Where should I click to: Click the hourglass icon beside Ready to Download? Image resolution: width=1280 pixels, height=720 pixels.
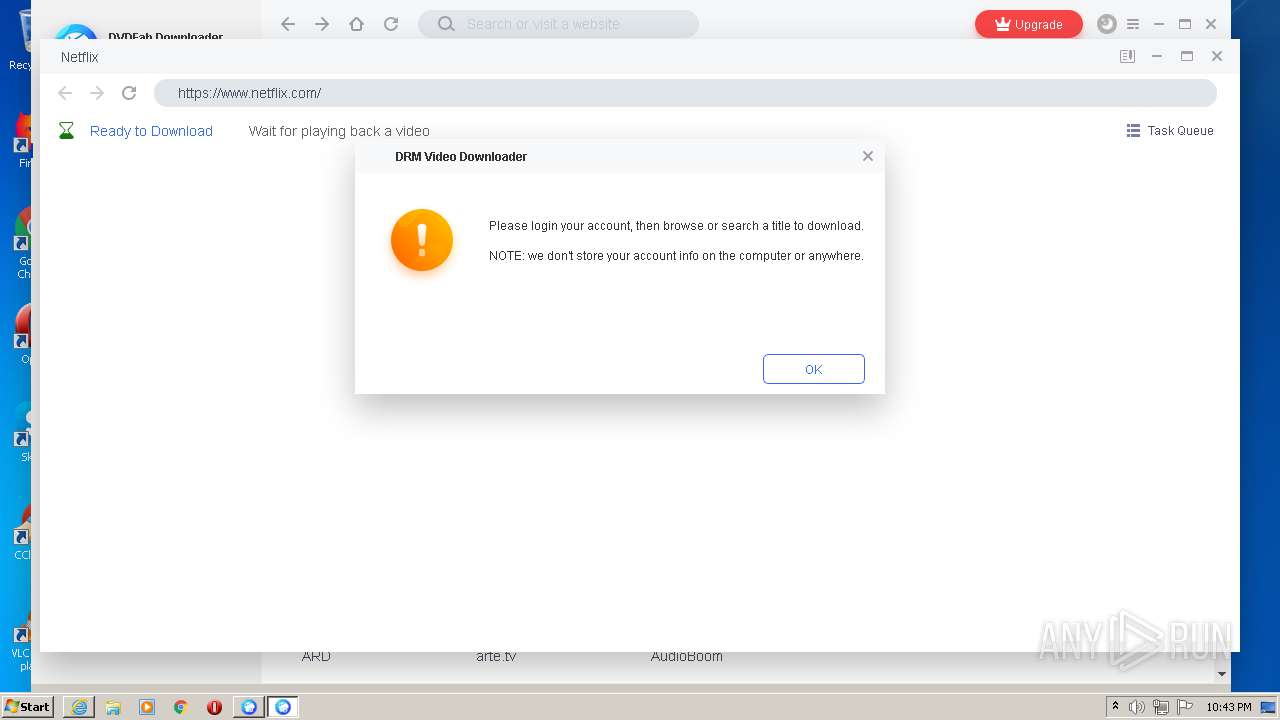[66, 130]
